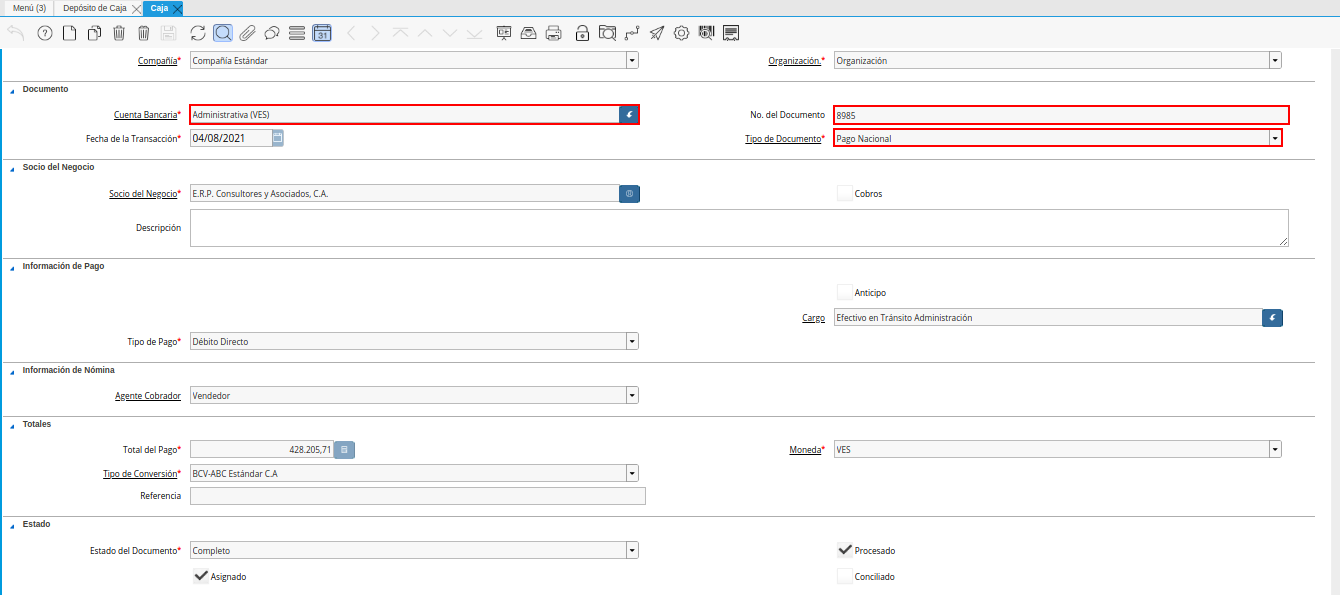Screen dimensions: 1340x595
Task: Click the Help question mark icon
Action: click(45, 33)
